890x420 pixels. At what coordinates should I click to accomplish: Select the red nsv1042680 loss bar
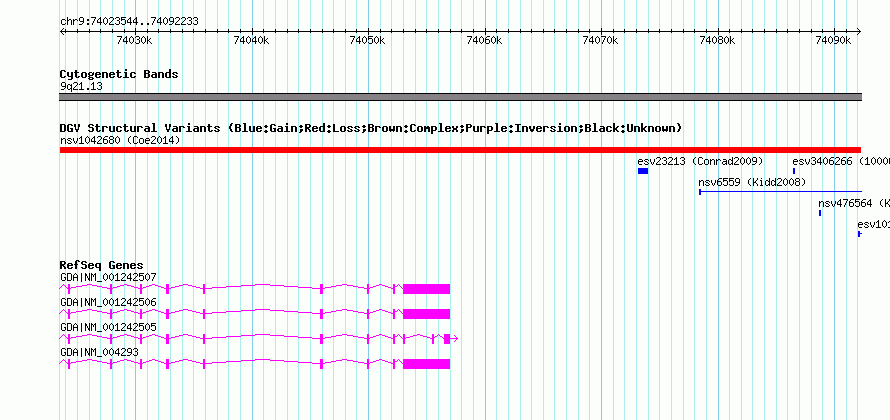coord(460,150)
